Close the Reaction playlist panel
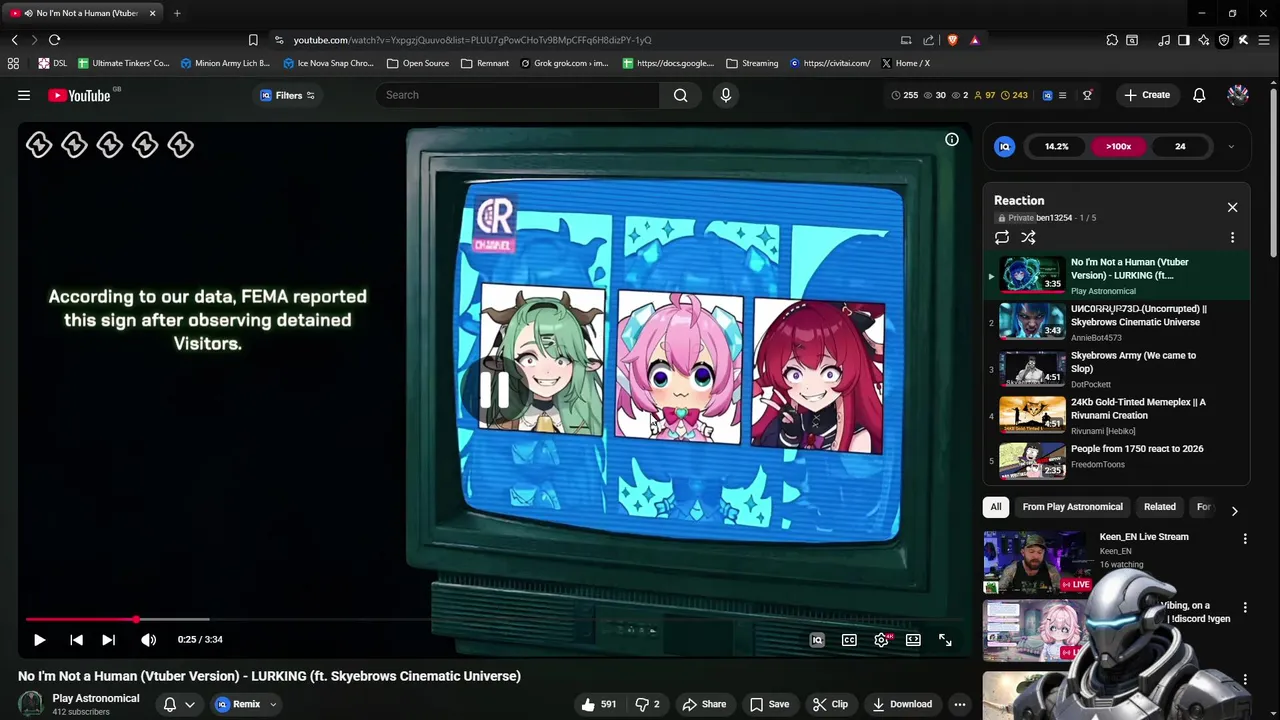The image size is (1280, 720). [x=1232, y=207]
